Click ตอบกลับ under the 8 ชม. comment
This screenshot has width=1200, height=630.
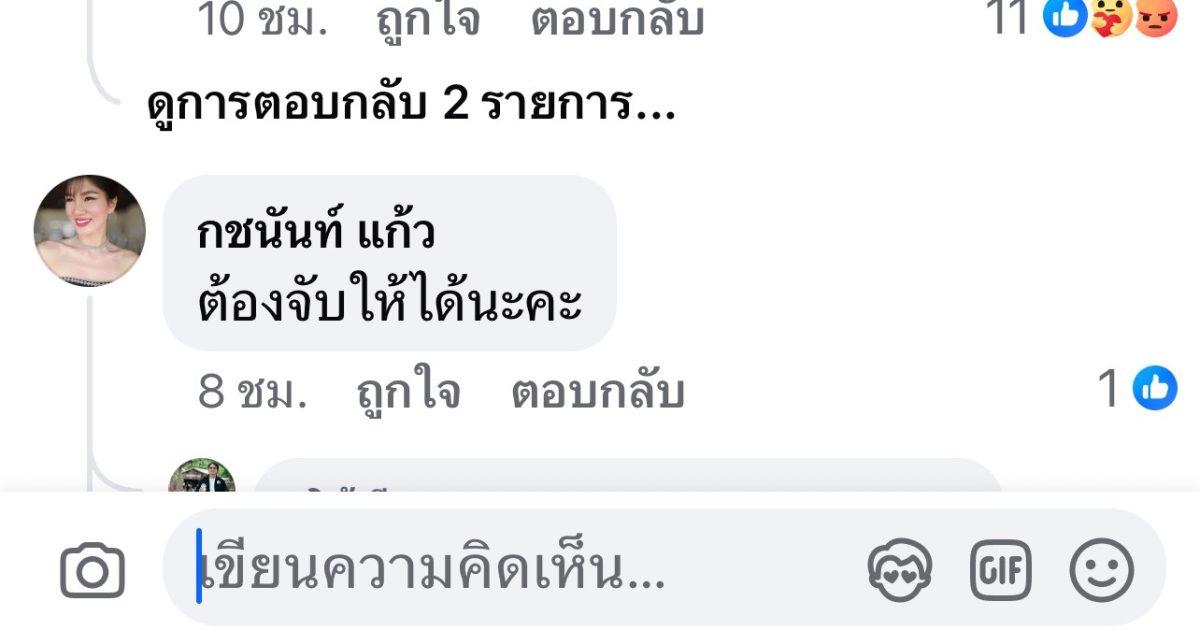pyautogui.click(x=597, y=393)
